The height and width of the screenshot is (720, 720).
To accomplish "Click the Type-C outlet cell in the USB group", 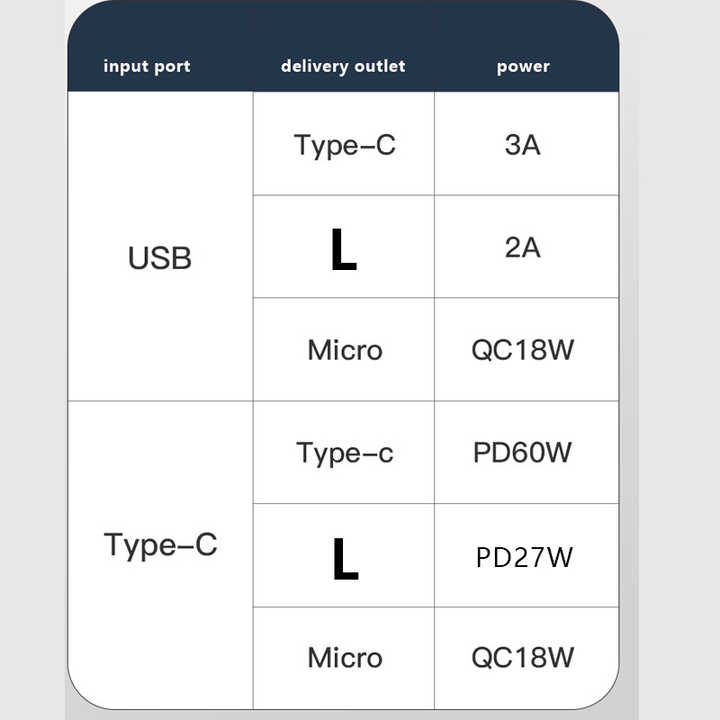I will click(343, 143).
